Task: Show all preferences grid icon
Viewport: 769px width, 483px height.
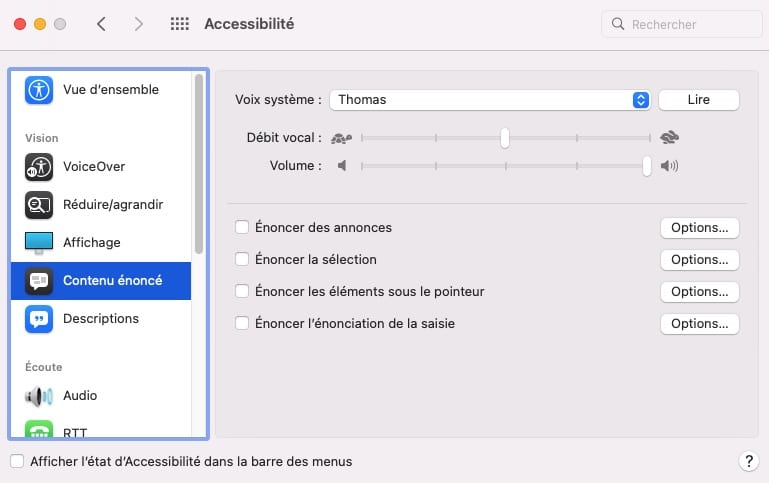Action: coord(179,24)
